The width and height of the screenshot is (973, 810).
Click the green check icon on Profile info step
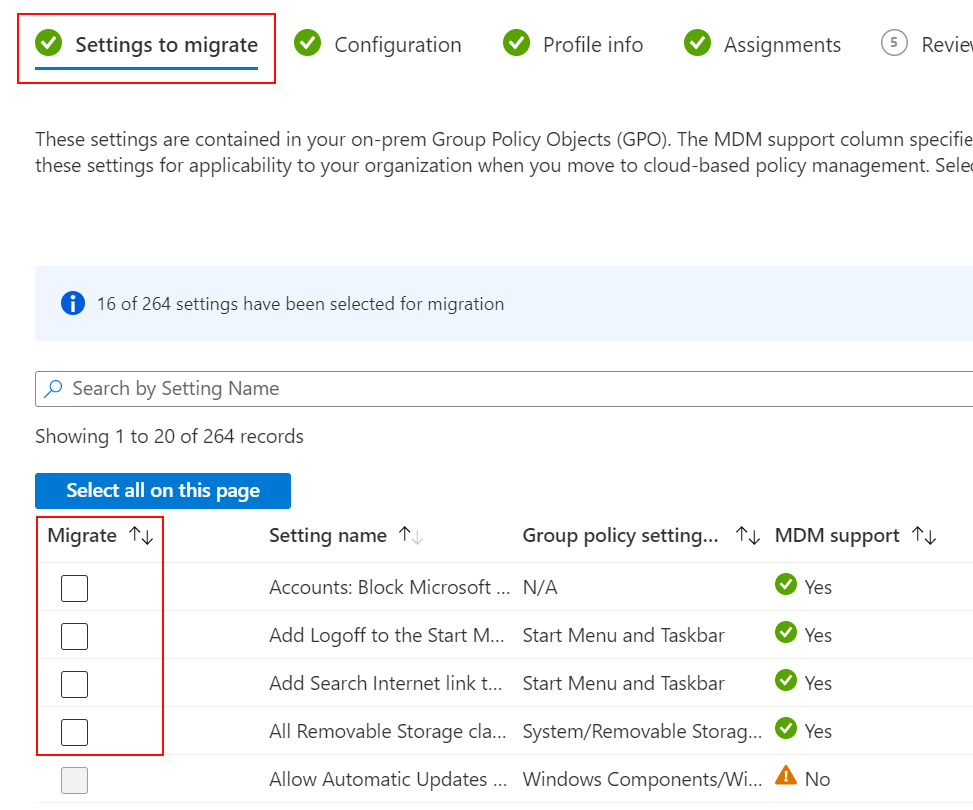pos(516,44)
